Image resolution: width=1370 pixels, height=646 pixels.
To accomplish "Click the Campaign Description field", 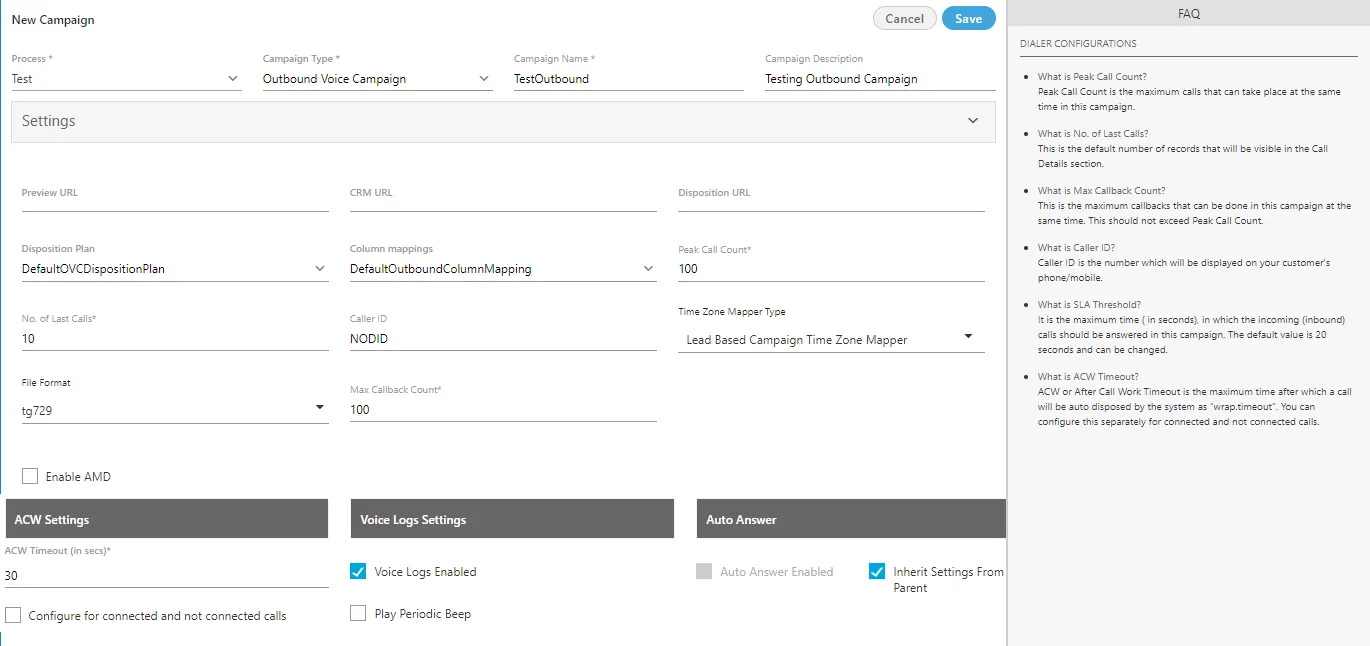I will pos(880,79).
